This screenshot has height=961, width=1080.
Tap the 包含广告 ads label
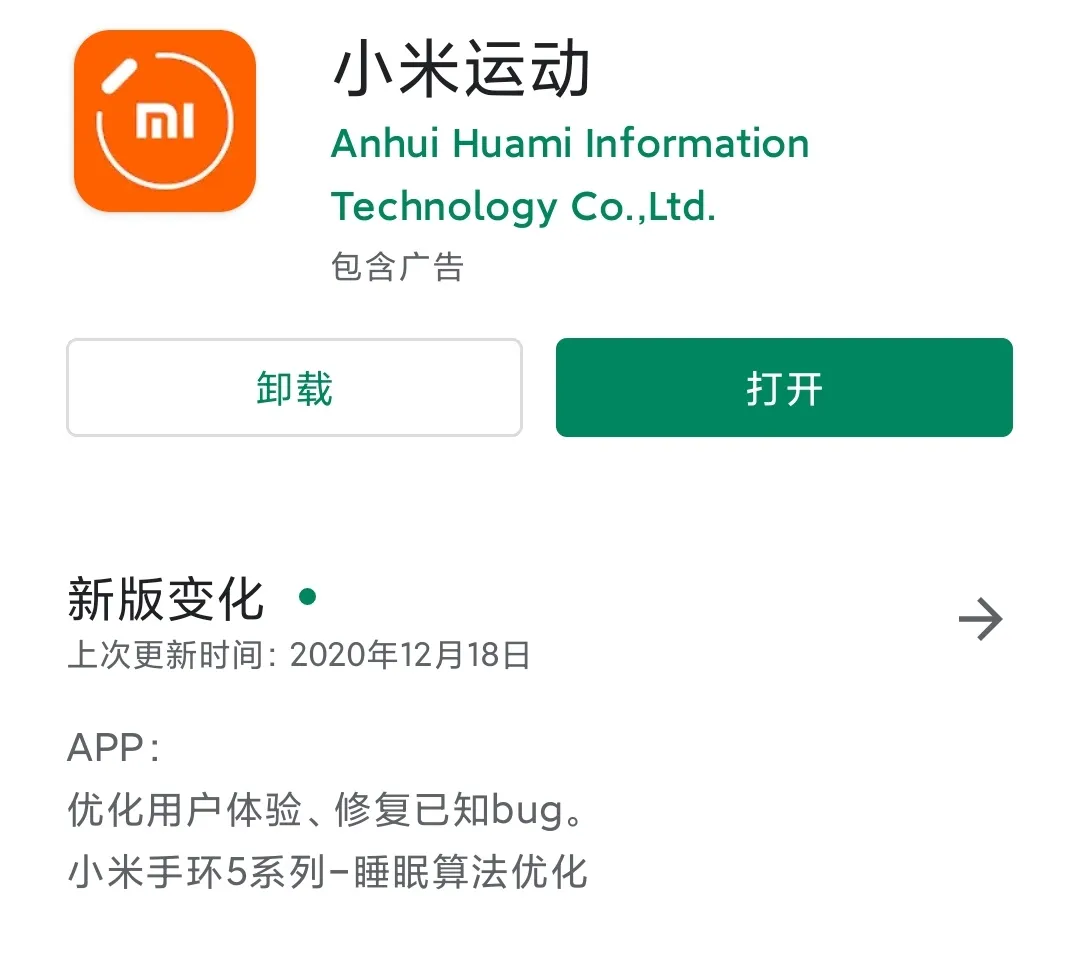pyautogui.click(x=397, y=267)
